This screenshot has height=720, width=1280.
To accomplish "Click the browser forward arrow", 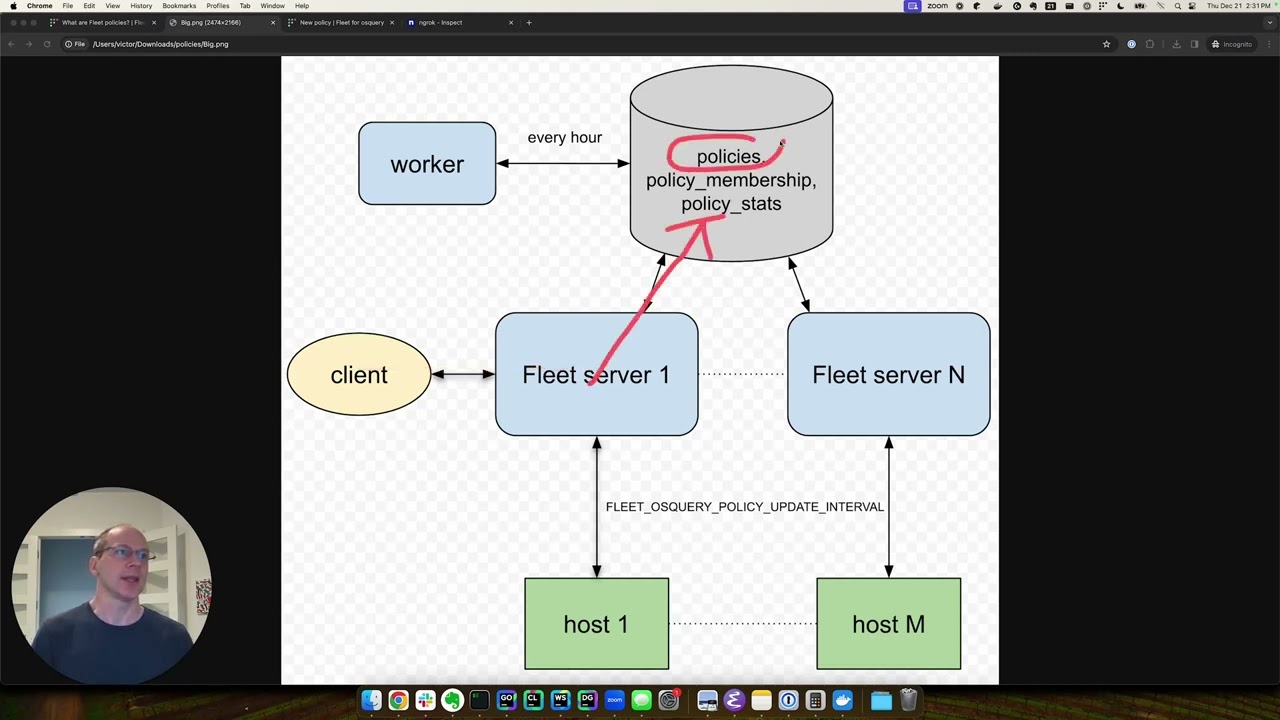I will [x=28, y=44].
